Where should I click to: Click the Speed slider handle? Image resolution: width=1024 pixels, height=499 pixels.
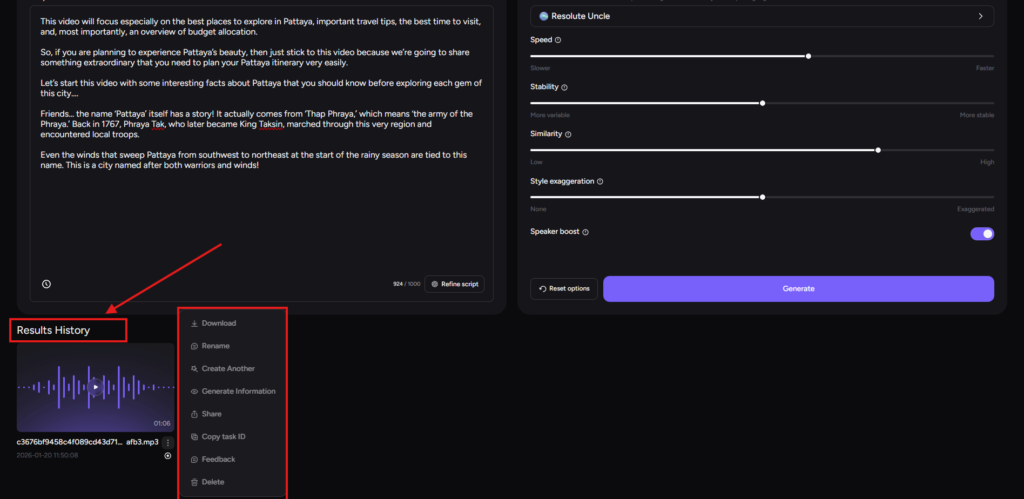click(x=808, y=56)
